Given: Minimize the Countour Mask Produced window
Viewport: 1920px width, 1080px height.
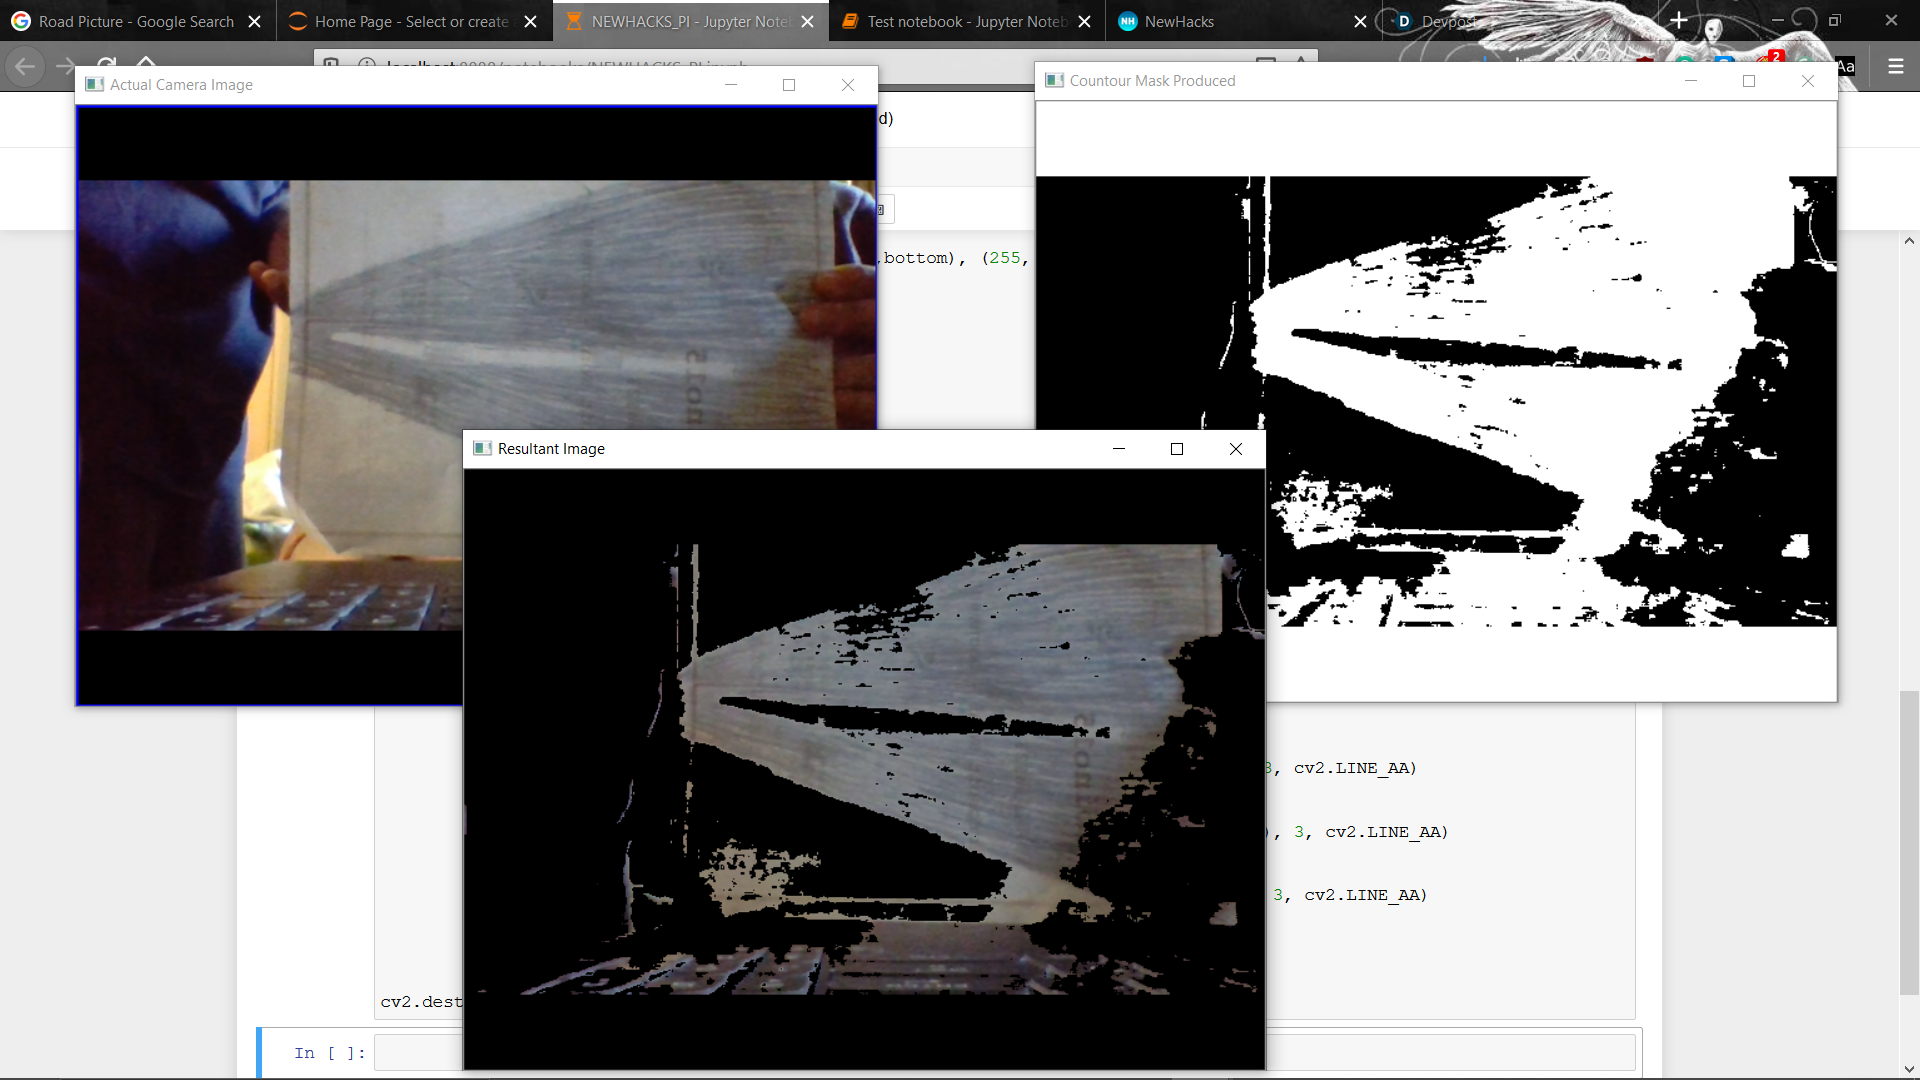Looking at the screenshot, I should [x=1691, y=81].
